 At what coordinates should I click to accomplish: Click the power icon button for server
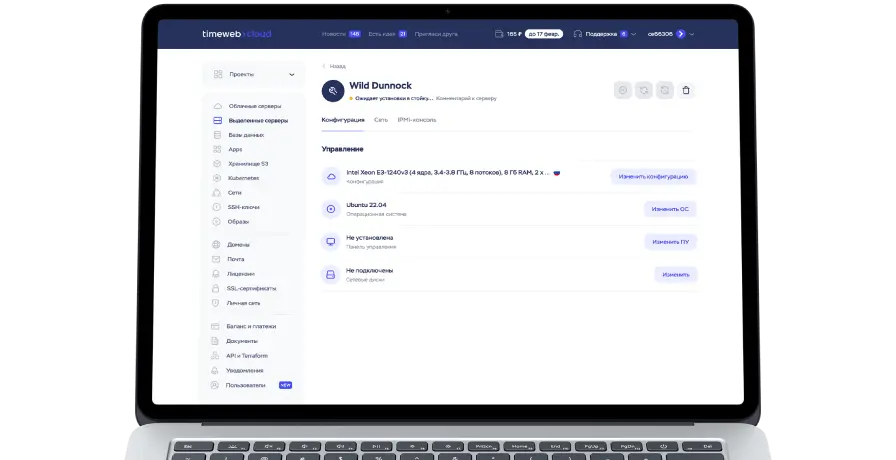(x=623, y=90)
